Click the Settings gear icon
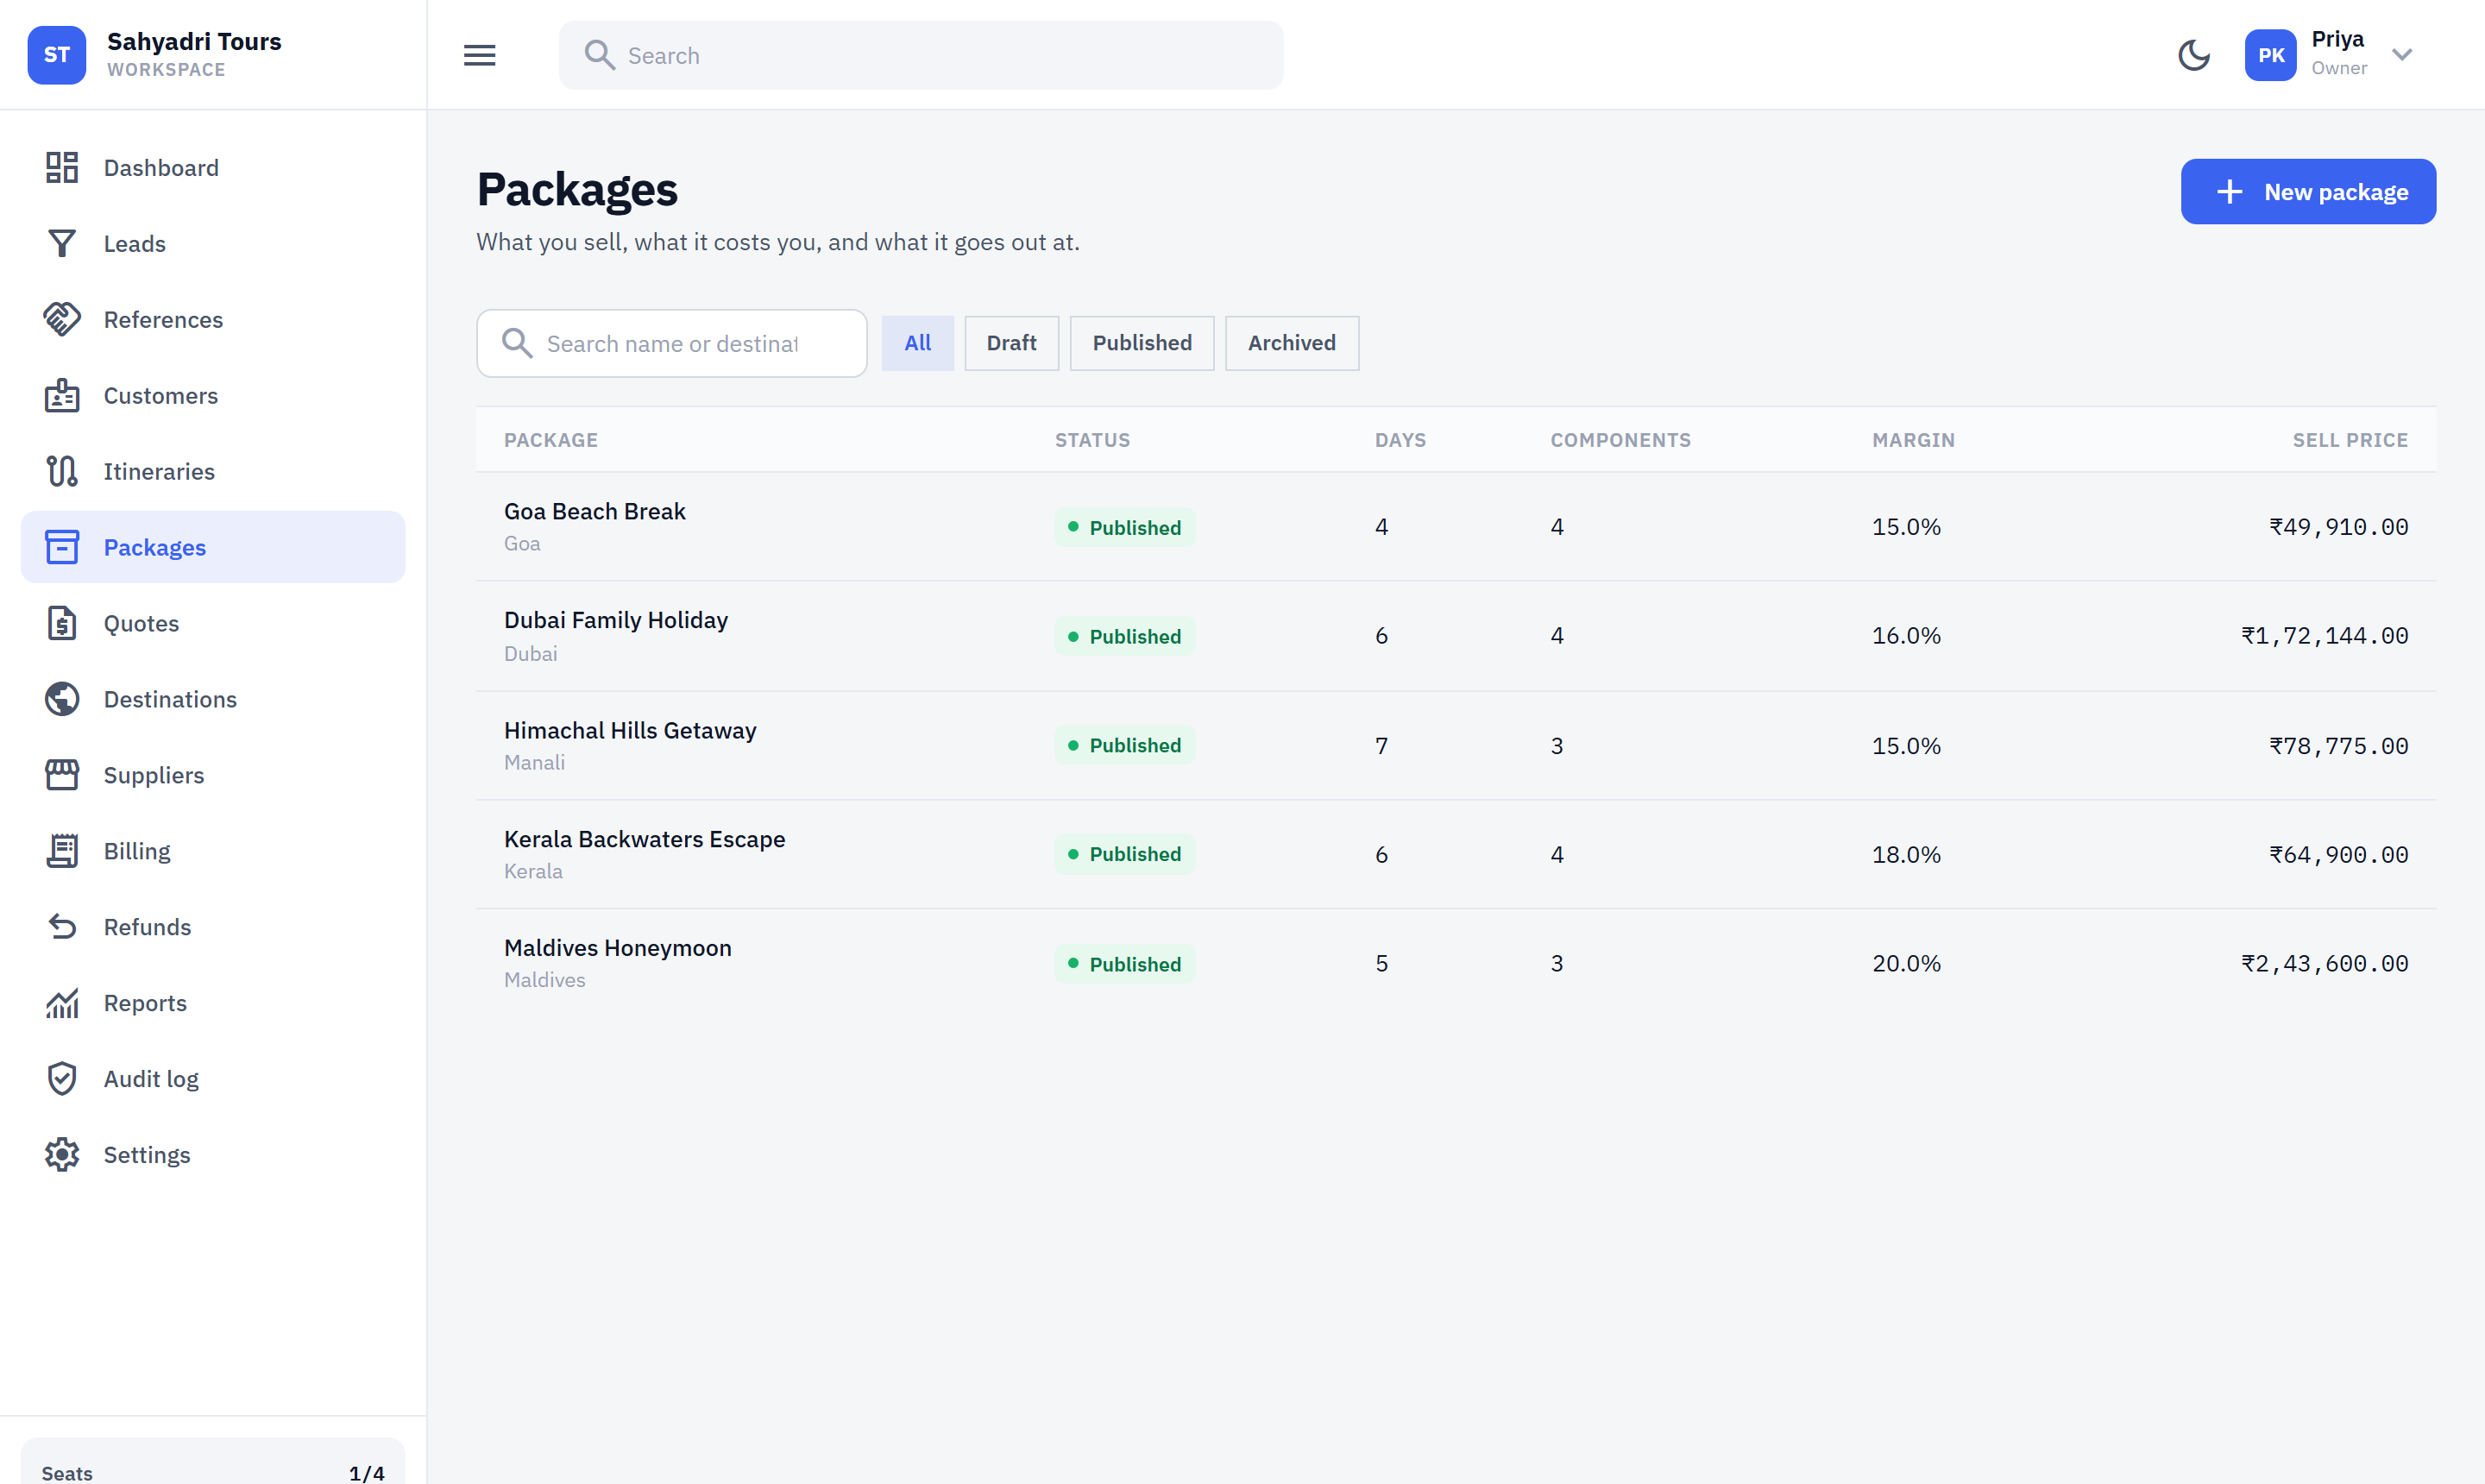The image size is (2485, 1484). point(61,1156)
